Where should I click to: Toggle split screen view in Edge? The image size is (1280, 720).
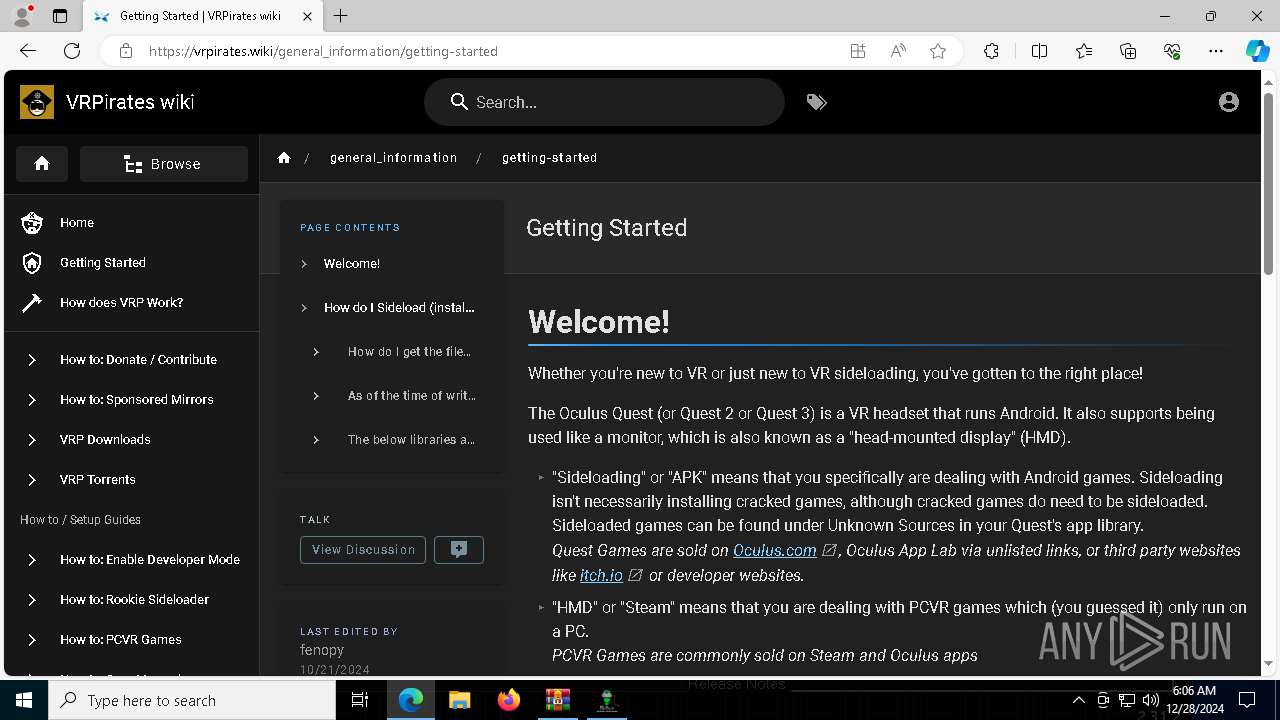tap(1039, 51)
